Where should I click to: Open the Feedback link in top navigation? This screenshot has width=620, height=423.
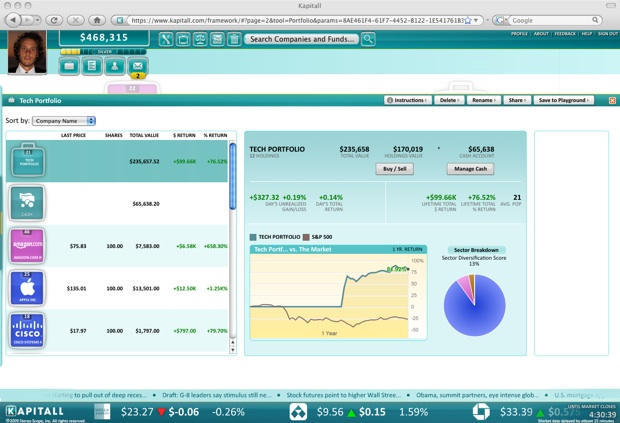[x=565, y=34]
